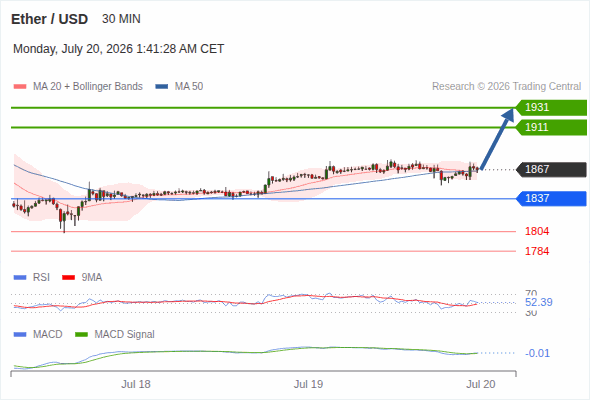The width and height of the screenshot is (590, 400).
Task: Select the Jul 18 date axis label
Action: point(136,384)
